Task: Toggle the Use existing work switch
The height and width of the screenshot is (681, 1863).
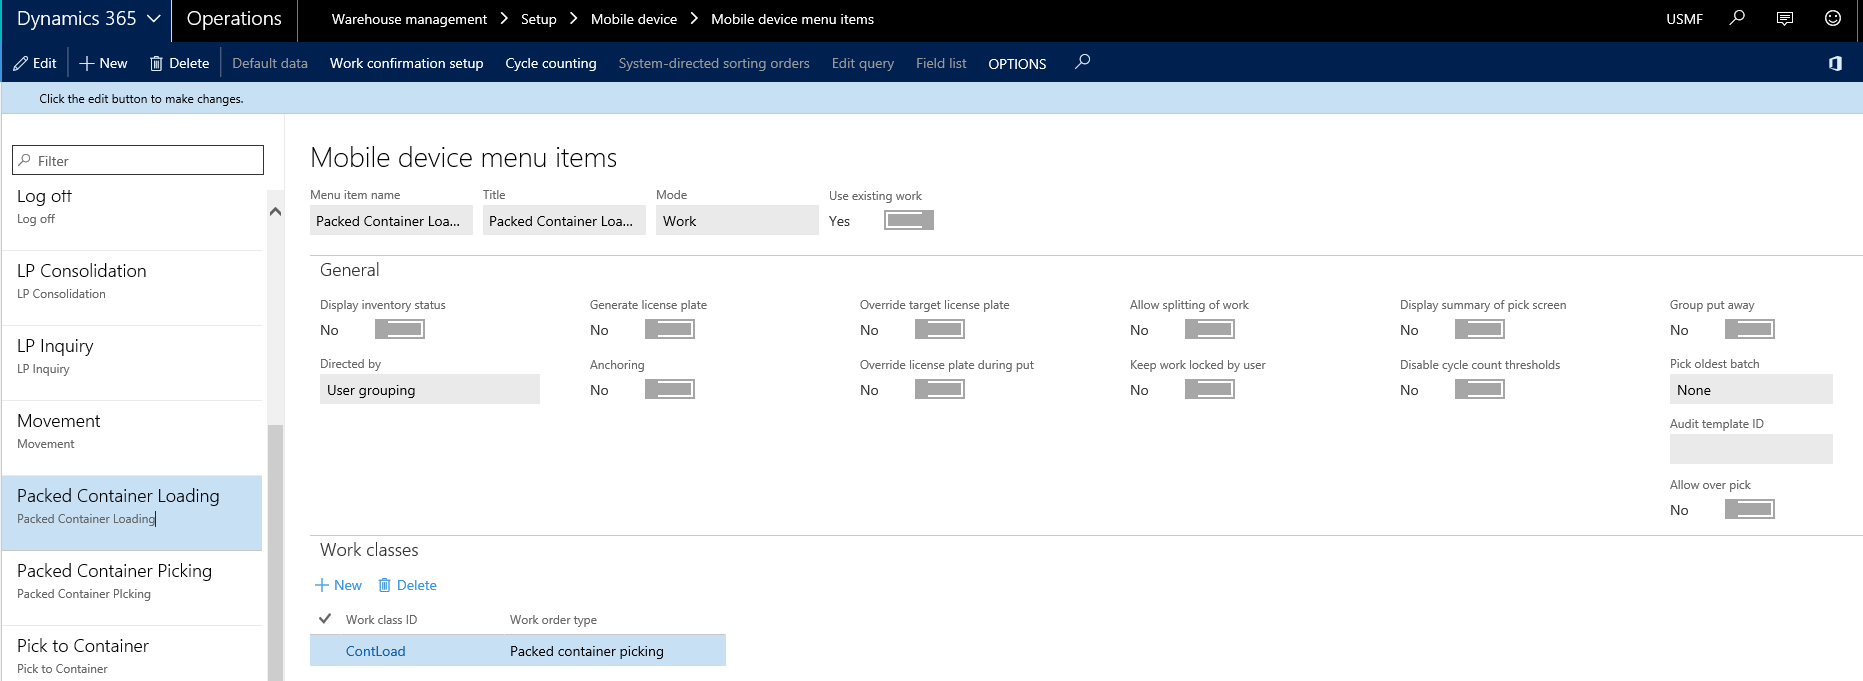Action: click(x=908, y=220)
